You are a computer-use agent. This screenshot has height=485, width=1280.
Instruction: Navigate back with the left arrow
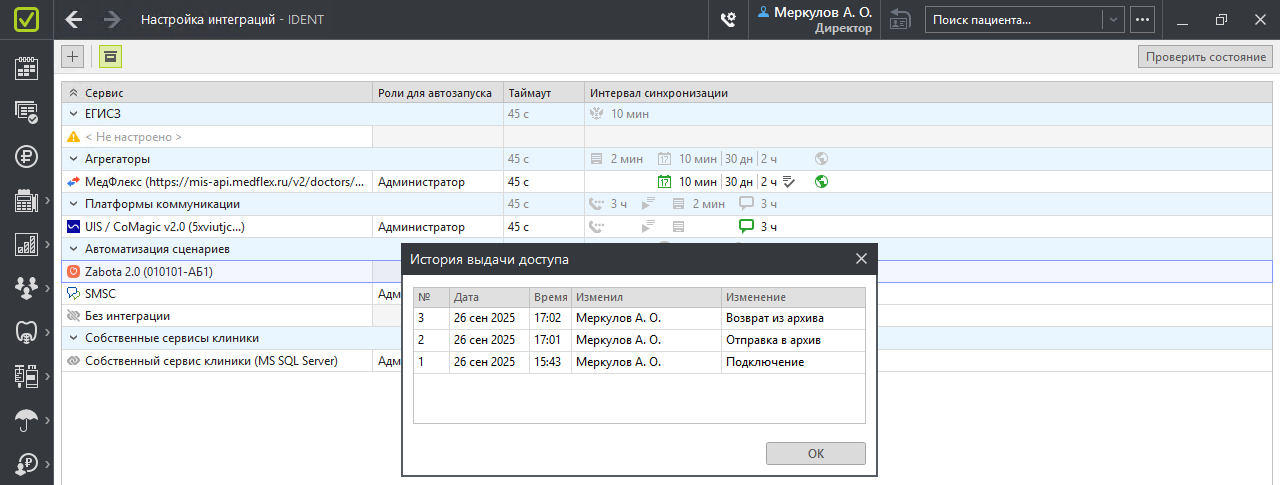[x=73, y=20]
